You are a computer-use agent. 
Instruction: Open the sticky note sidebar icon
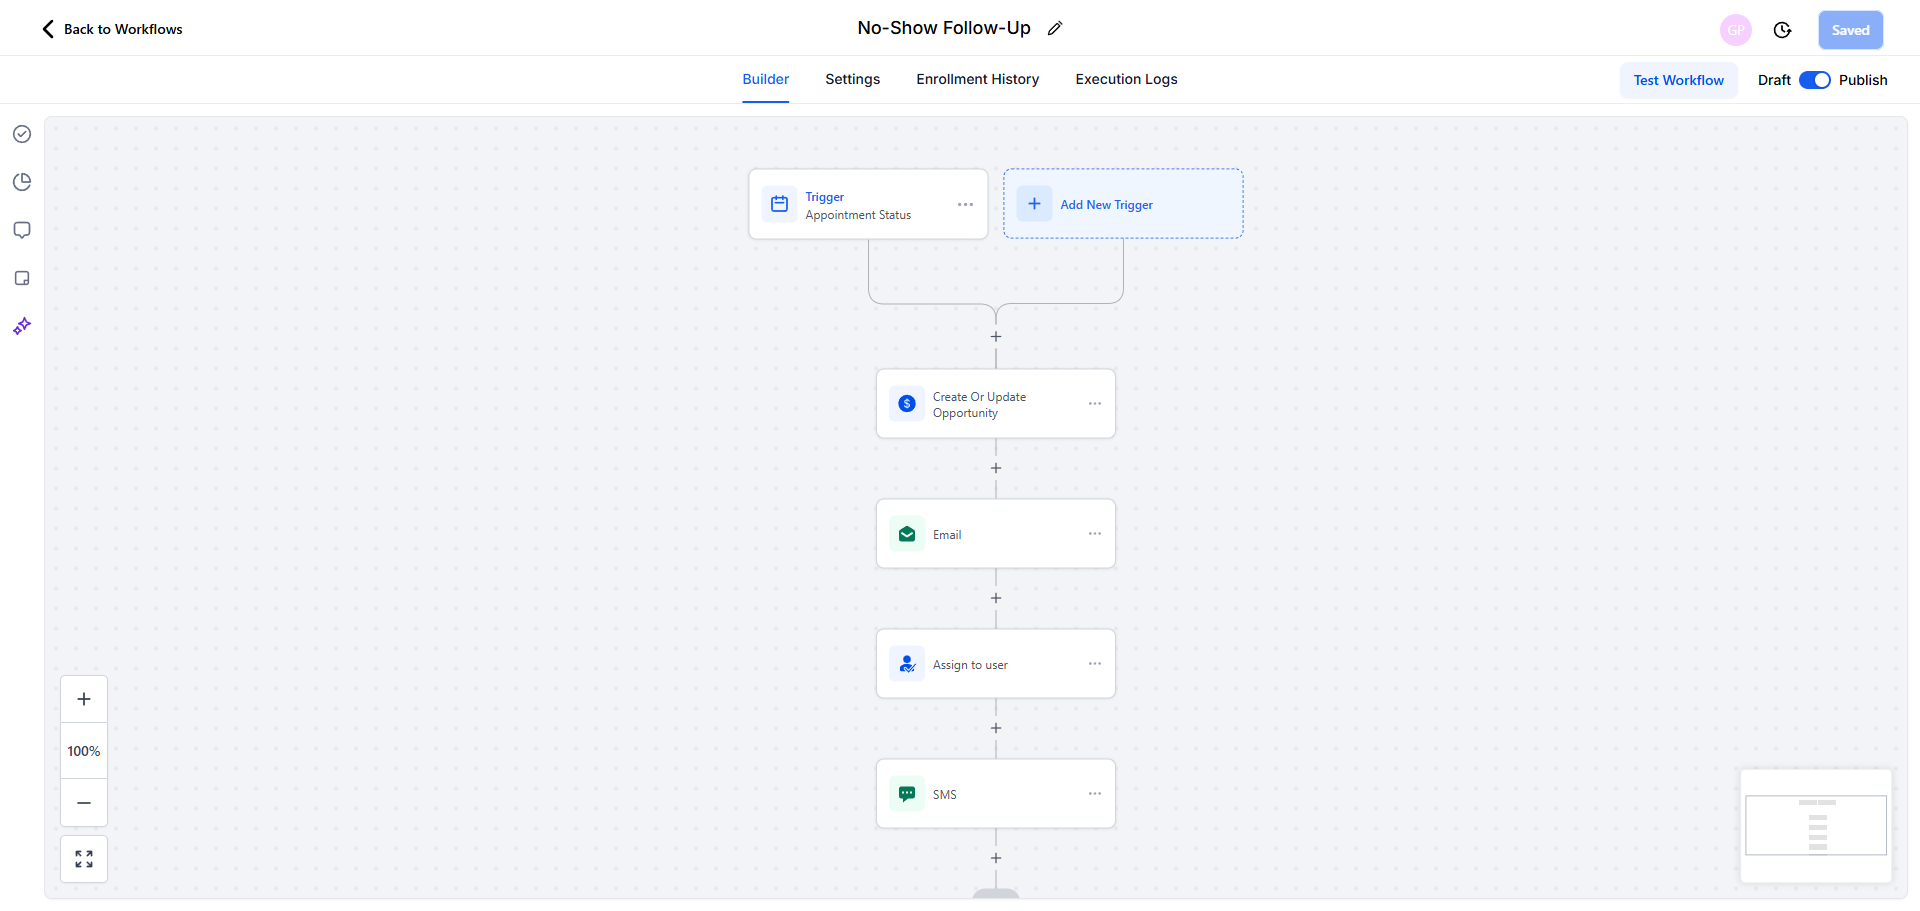pos(22,278)
